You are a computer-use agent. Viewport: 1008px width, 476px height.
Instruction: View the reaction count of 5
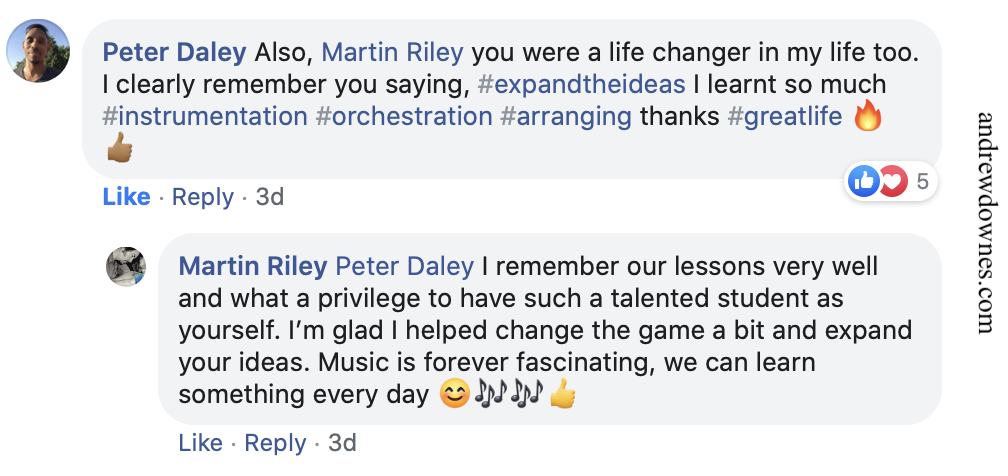[922, 181]
